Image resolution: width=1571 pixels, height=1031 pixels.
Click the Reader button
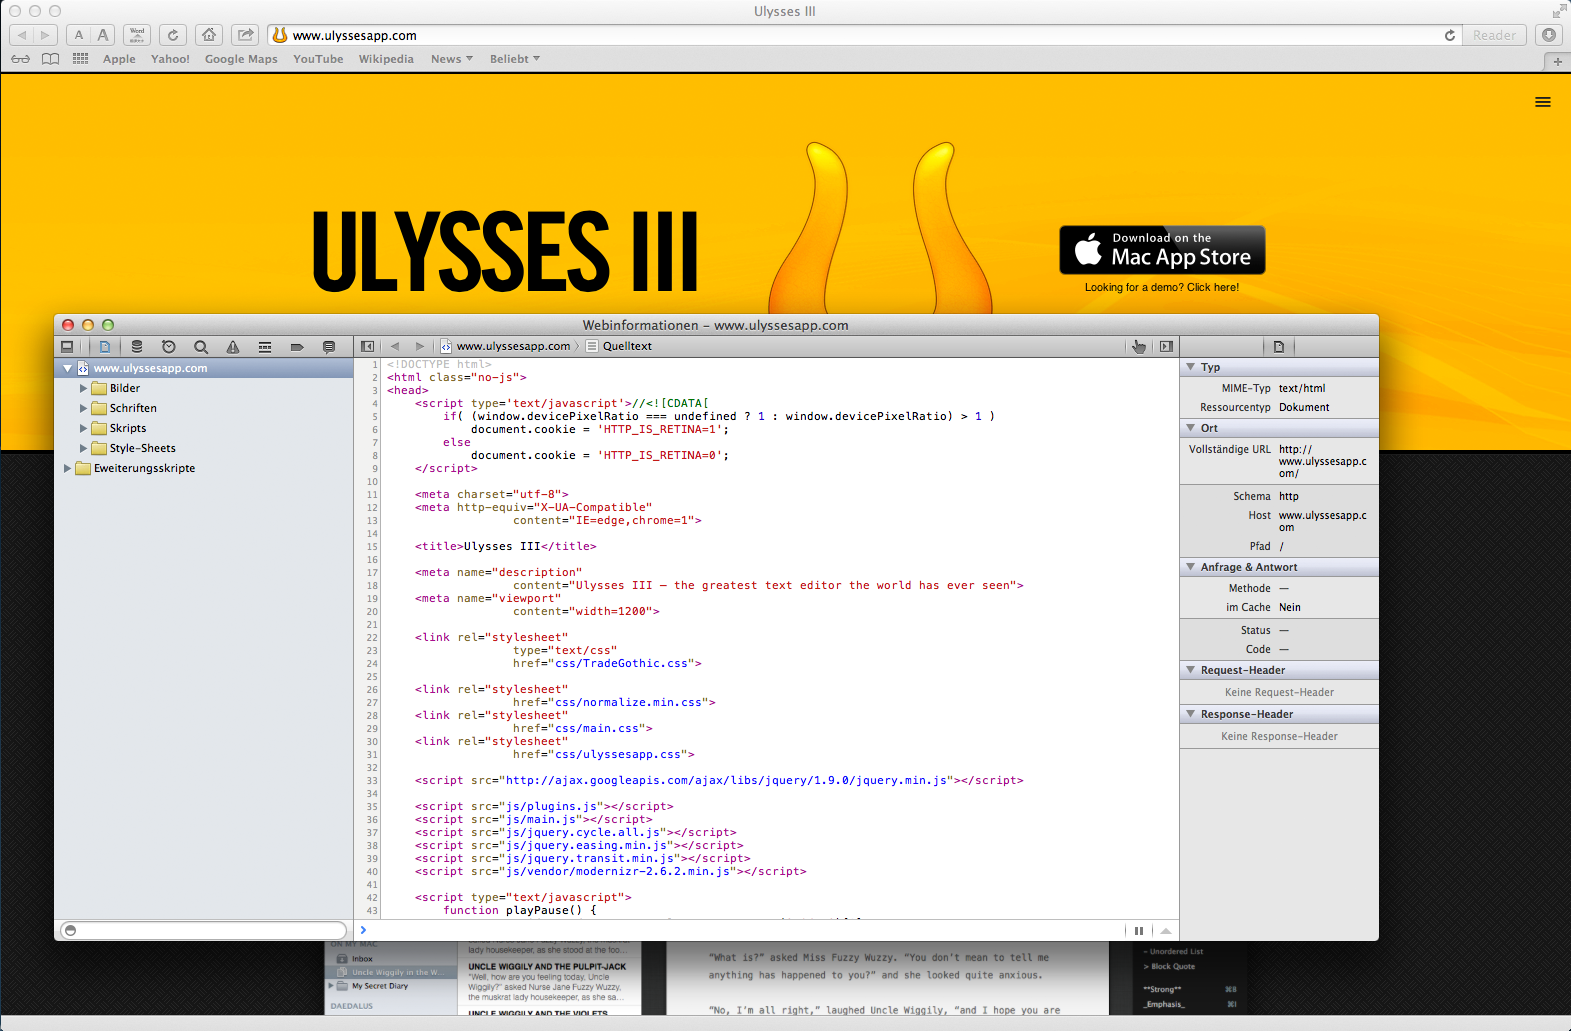(x=1494, y=35)
